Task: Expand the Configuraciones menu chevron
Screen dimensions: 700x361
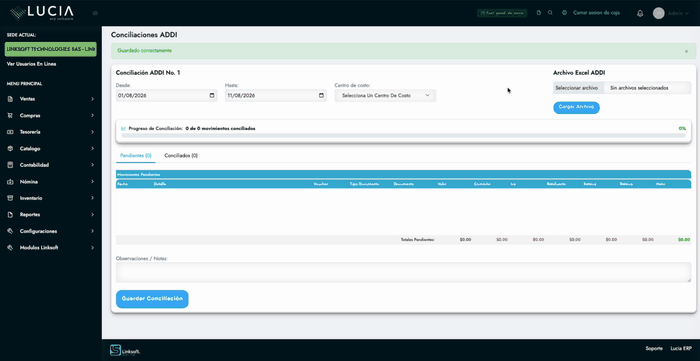Action: coord(92,231)
